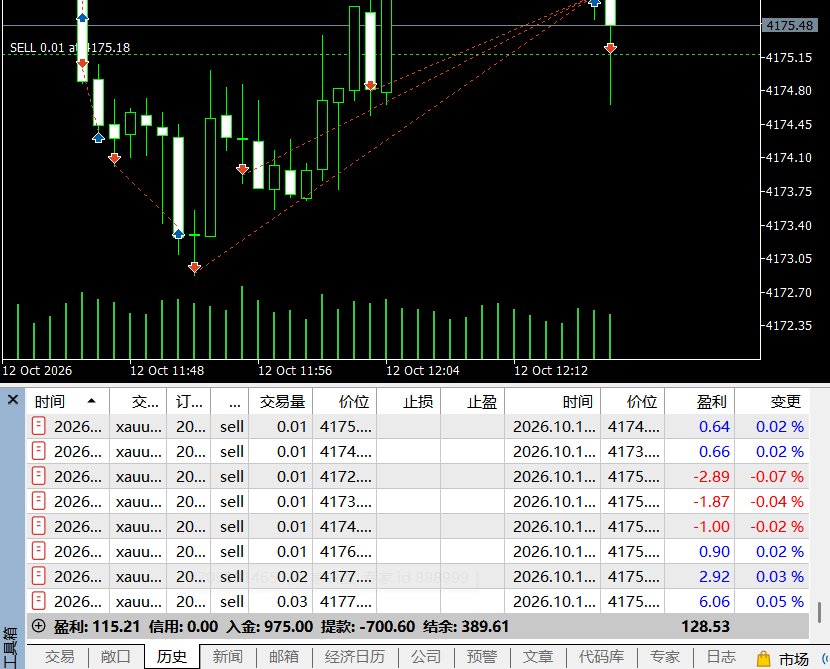Viewport: 830px width, 669px height.
Task: Click deal icon in the 0.66 profit row
Action: pos(39,451)
